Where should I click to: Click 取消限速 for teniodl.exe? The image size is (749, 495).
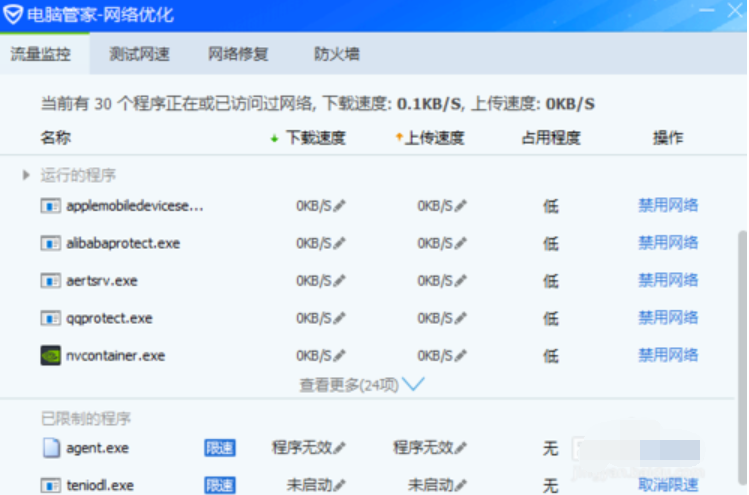(x=668, y=485)
